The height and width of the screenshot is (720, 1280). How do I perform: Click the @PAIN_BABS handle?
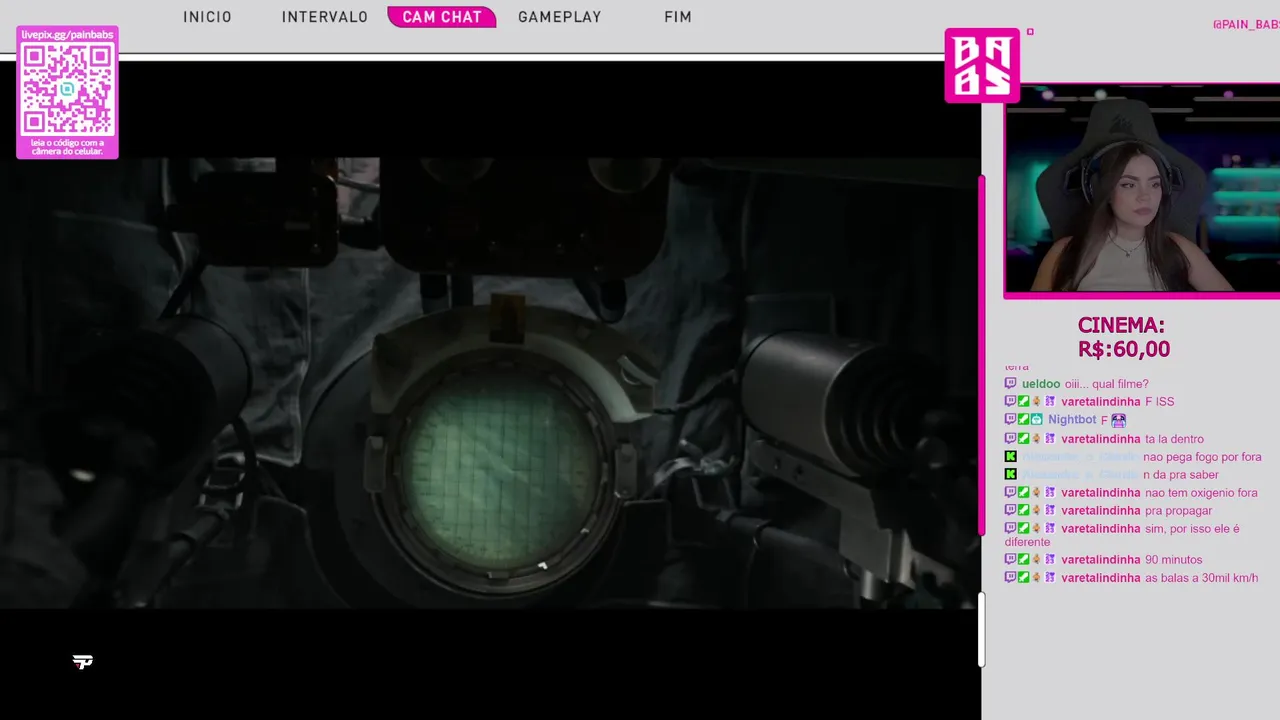(x=1246, y=24)
